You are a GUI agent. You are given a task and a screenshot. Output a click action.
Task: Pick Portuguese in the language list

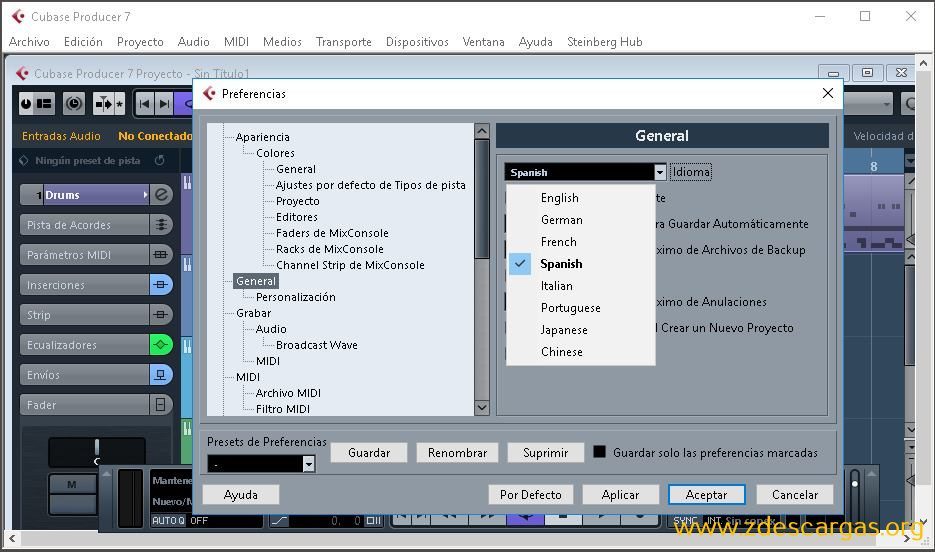click(581, 308)
